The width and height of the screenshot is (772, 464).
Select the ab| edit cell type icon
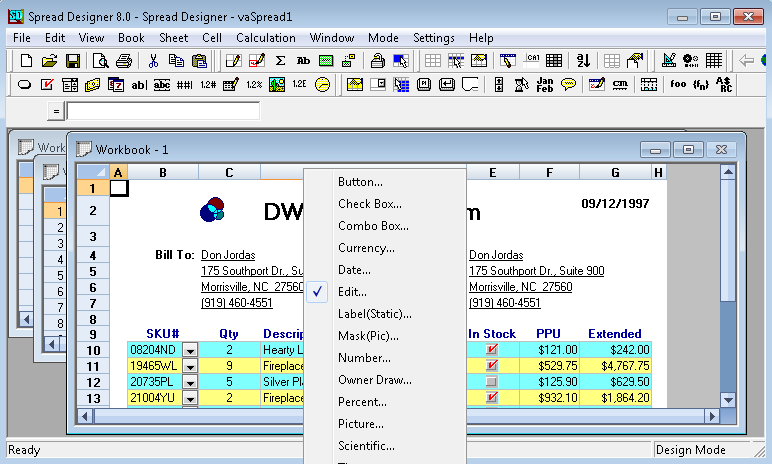(139, 85)
